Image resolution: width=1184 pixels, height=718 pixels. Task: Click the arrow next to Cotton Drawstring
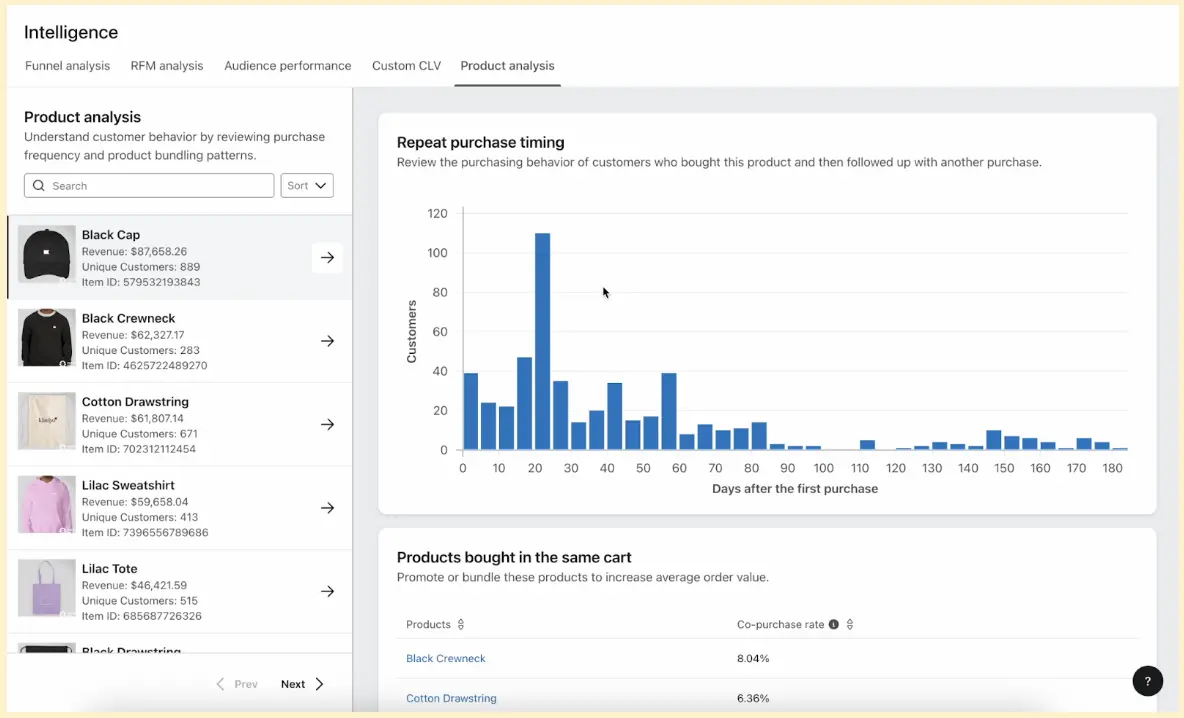pyautogui.click(x=327, y=424)
